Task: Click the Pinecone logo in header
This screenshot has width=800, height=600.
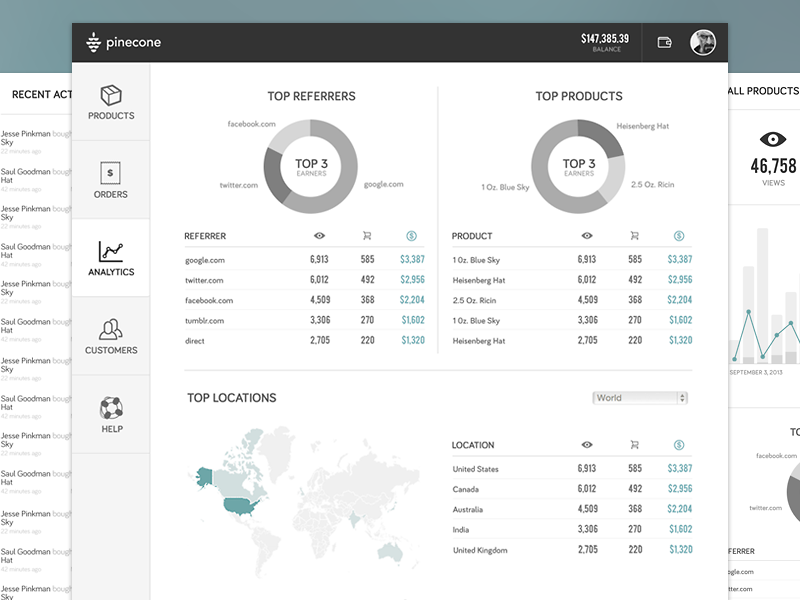Action: click(124, 42)
